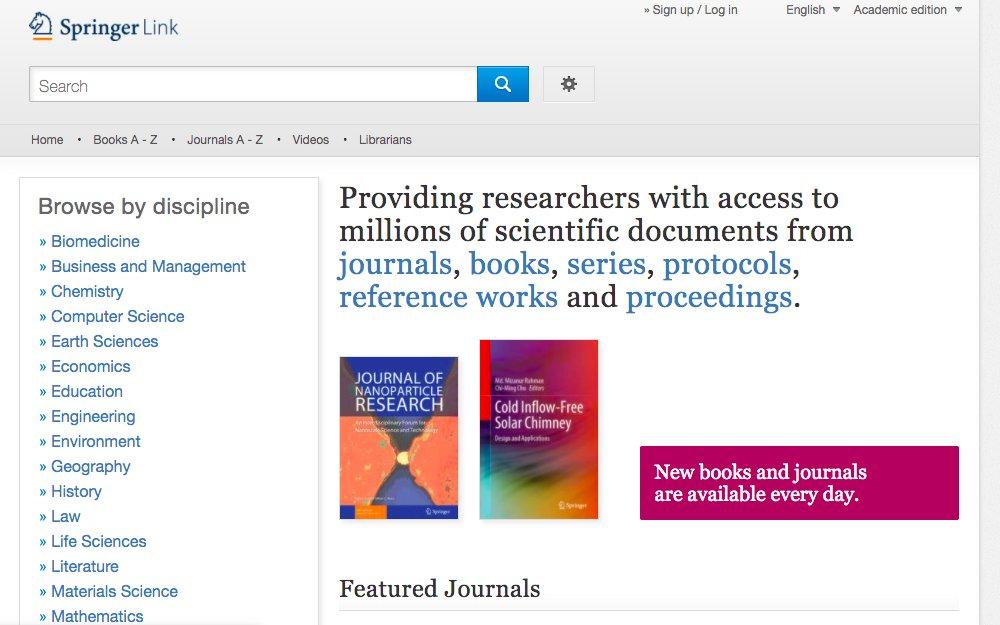The image size is (1000, 625).
Task: Browse the Engineering discipline
Action: 93,416
